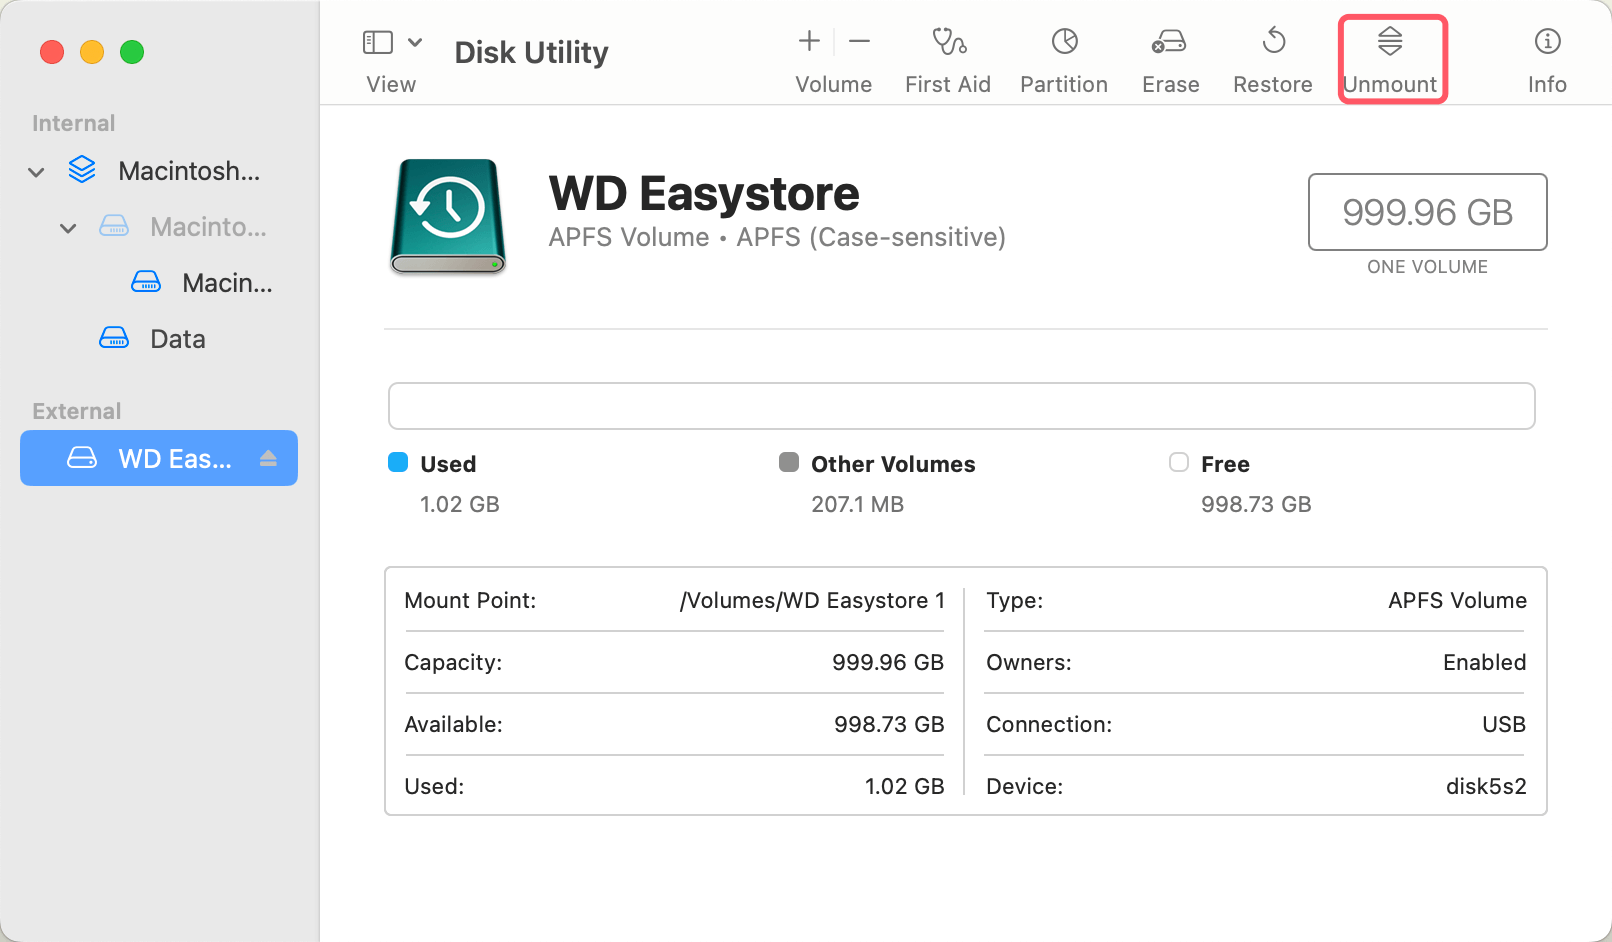Click the Time Machine drive icon
The height and width of the screenshot is (942, 1612).
click(x=448, y=215)
